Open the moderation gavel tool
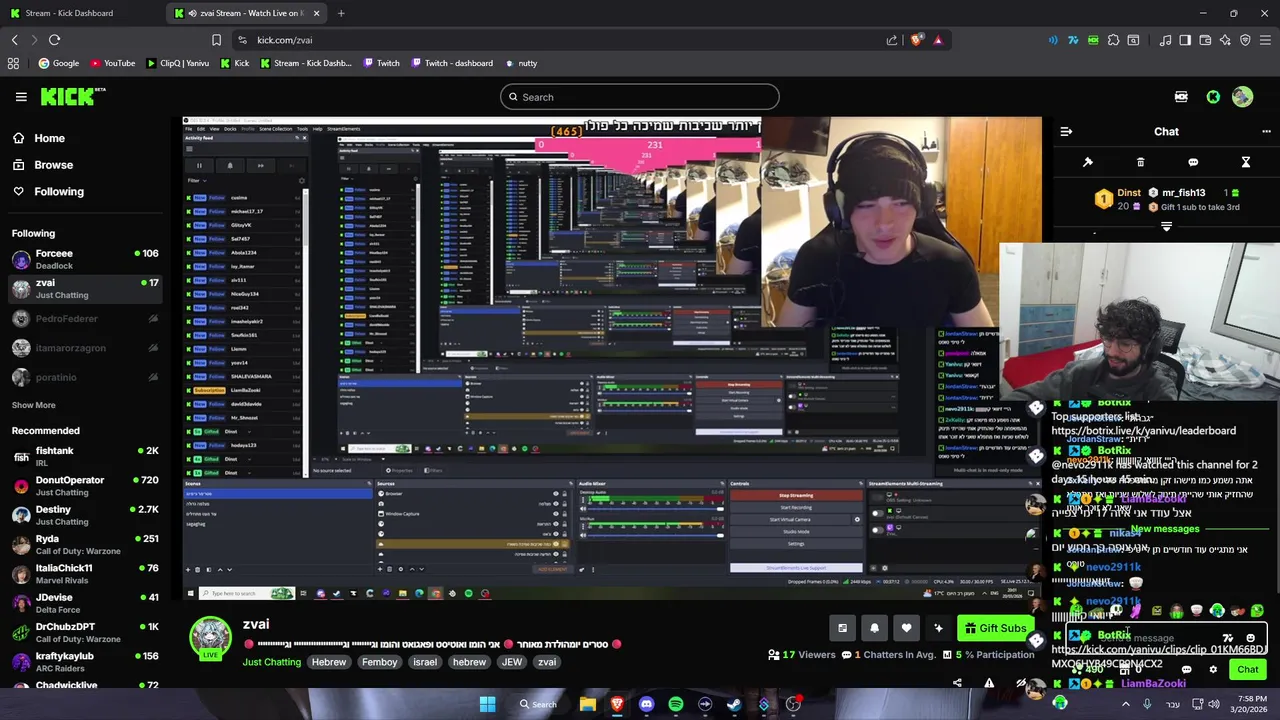1280x720 pixels. (1088, 162)
